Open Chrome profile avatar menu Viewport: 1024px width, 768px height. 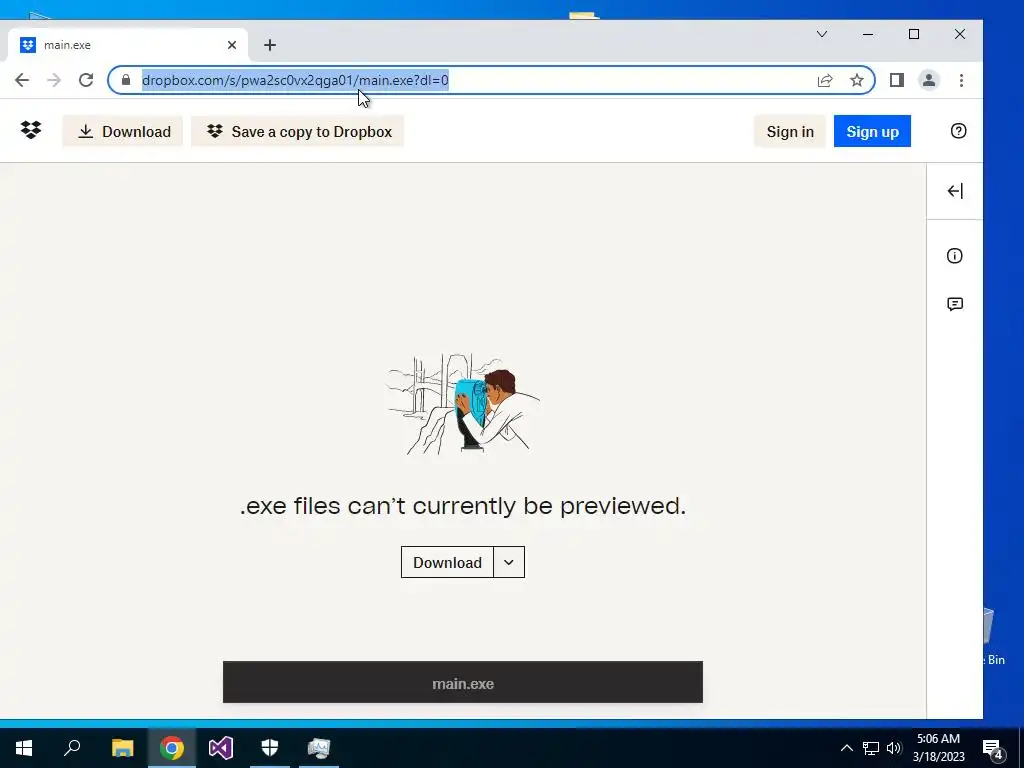tap(929, 80)
